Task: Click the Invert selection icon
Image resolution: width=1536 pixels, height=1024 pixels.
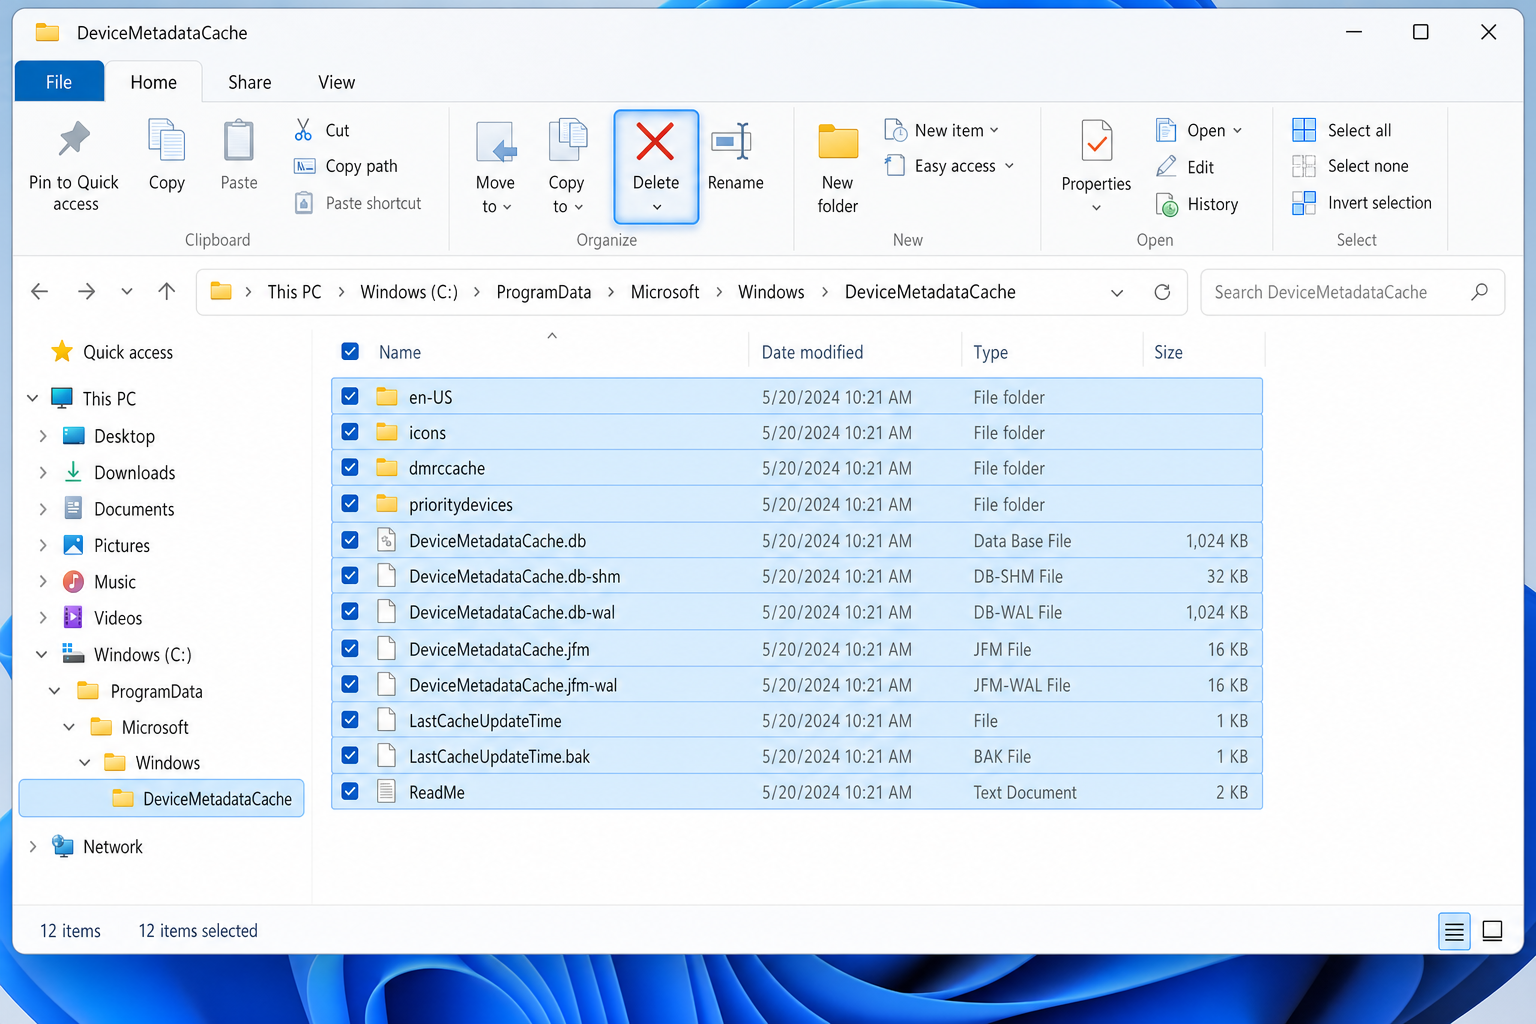Action: (x=1304, y=203)
